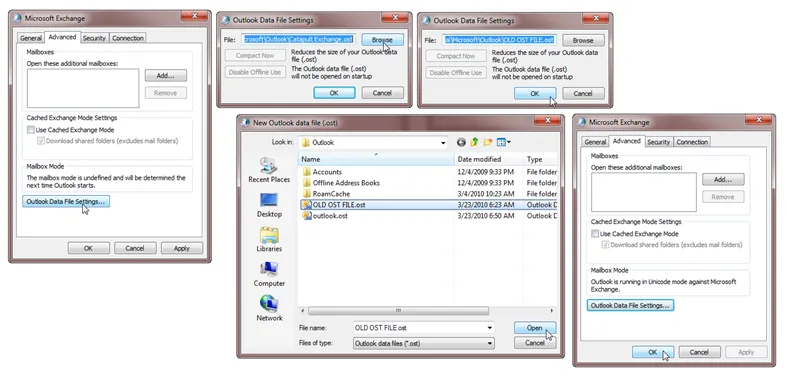This screenshot has width=787, height=377.
Task: Click "3/23/2010 6:50 AM" date cell
Action: (x=486, y=216)
